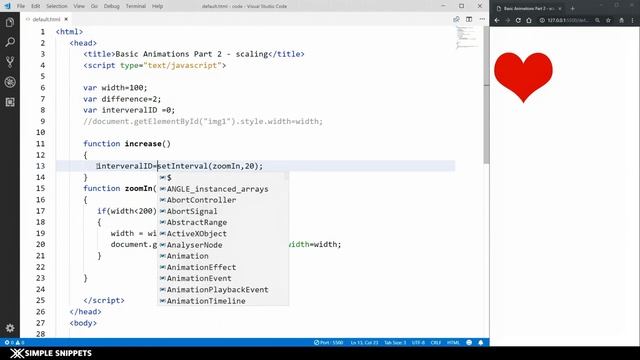Close the default.html editor tab
640x360 pixels.
pos(66,19)
